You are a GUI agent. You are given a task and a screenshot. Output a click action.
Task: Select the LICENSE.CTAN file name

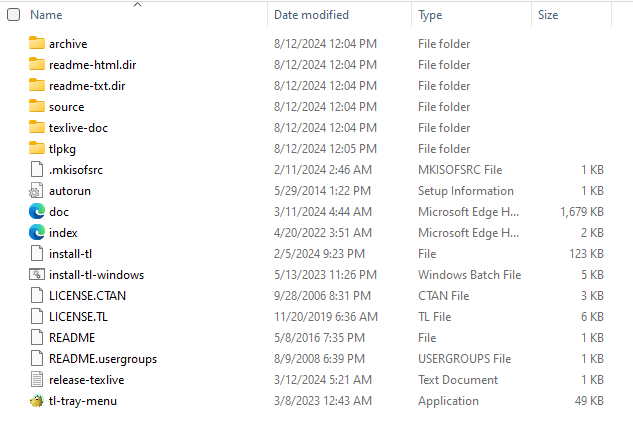click(87, 296)
